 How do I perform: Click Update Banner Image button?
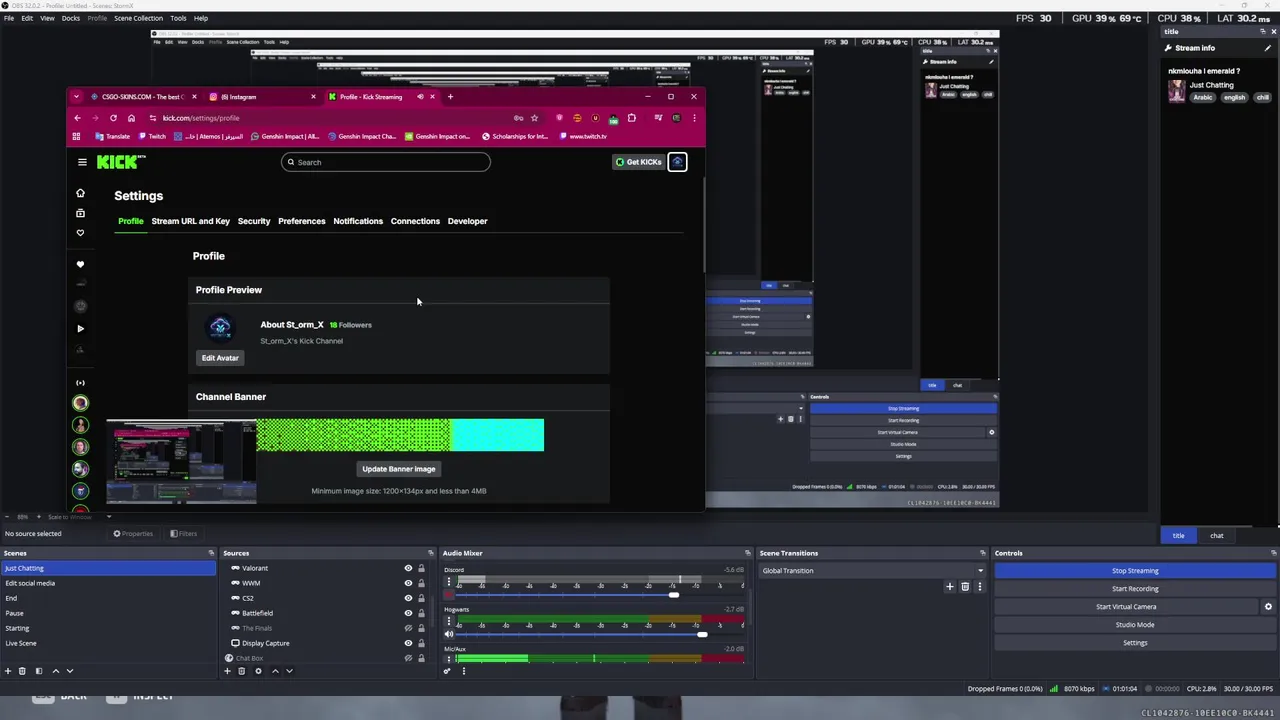tap(398, 469)
